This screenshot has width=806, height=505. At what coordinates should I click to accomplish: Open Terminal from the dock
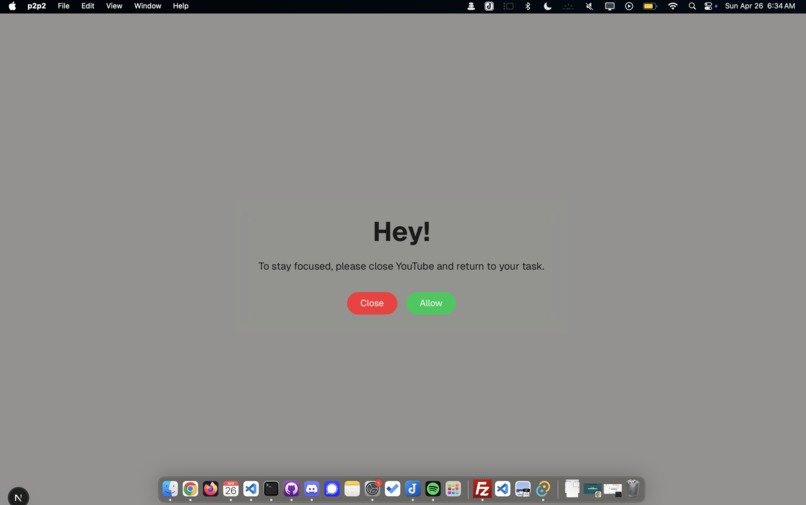click(x=271, y=489)
